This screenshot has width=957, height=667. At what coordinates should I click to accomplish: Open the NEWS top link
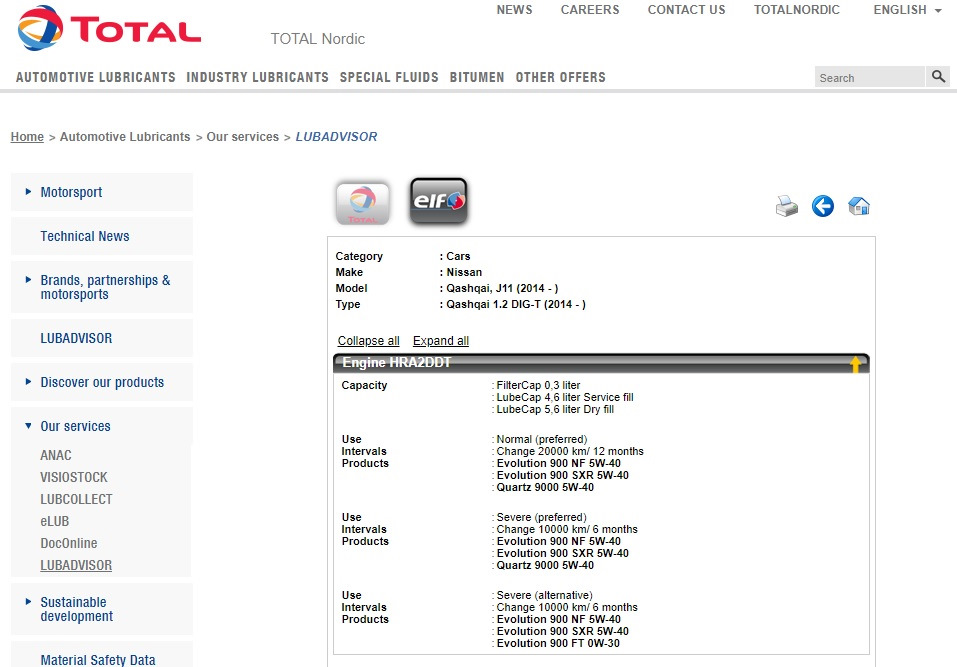(x=515, y=10)
